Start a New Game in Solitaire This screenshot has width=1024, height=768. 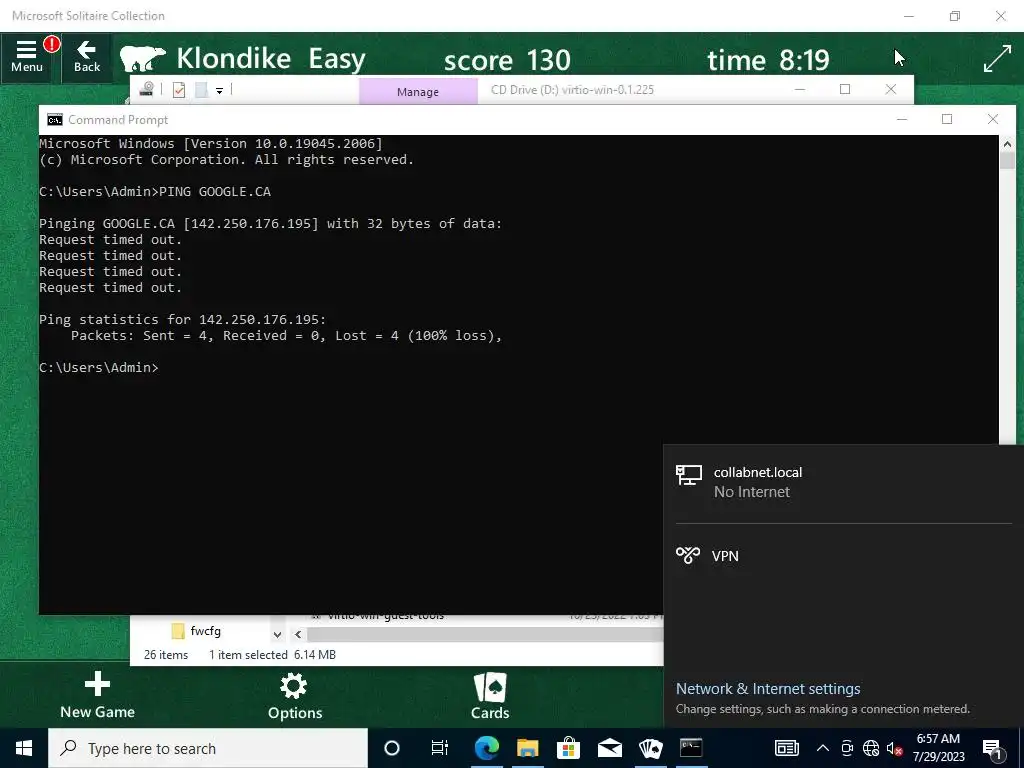(97, 696)
